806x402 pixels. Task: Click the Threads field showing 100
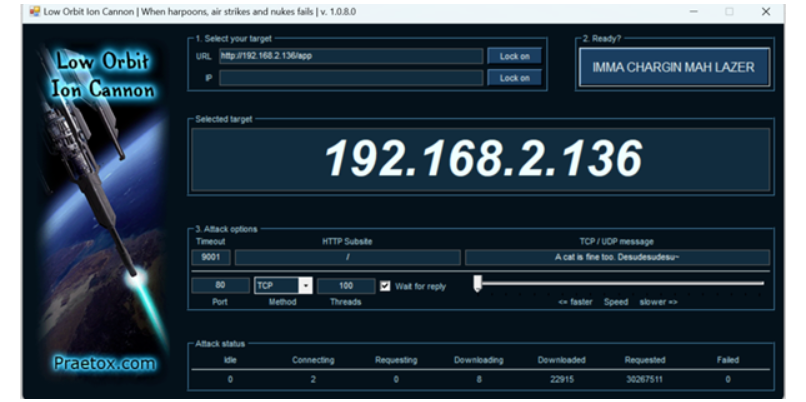pyautogui.click(x=346, y=286)
